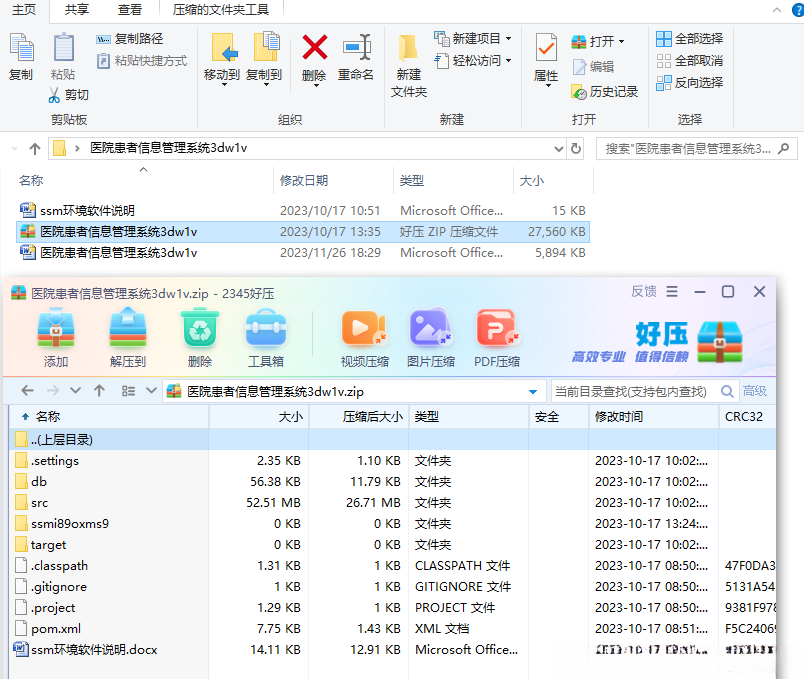Screen dimensions: 804x679
Task: Select the ssm环境软件说明 file in Explorer
Action: tap(303, 211)
